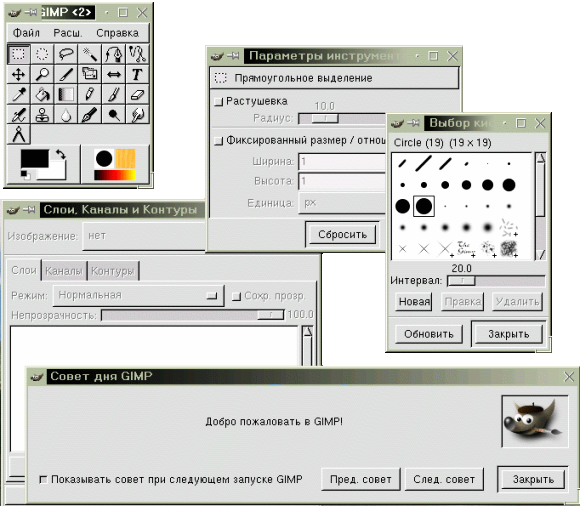Click the След. совет button
Screen dimensions: 580x506
444,479
